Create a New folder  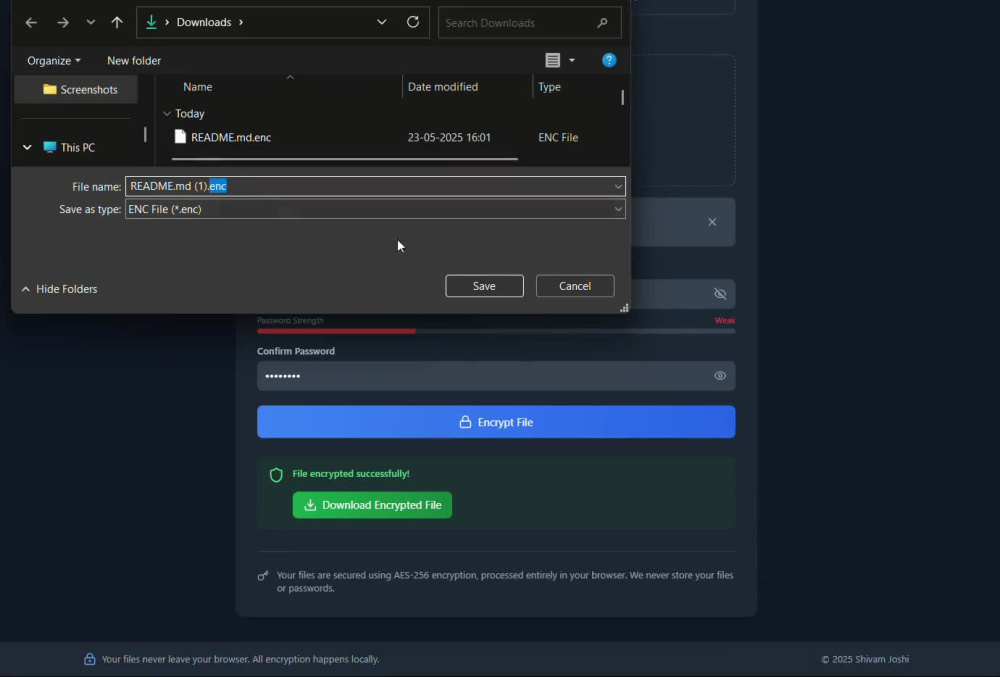point(134,61)
